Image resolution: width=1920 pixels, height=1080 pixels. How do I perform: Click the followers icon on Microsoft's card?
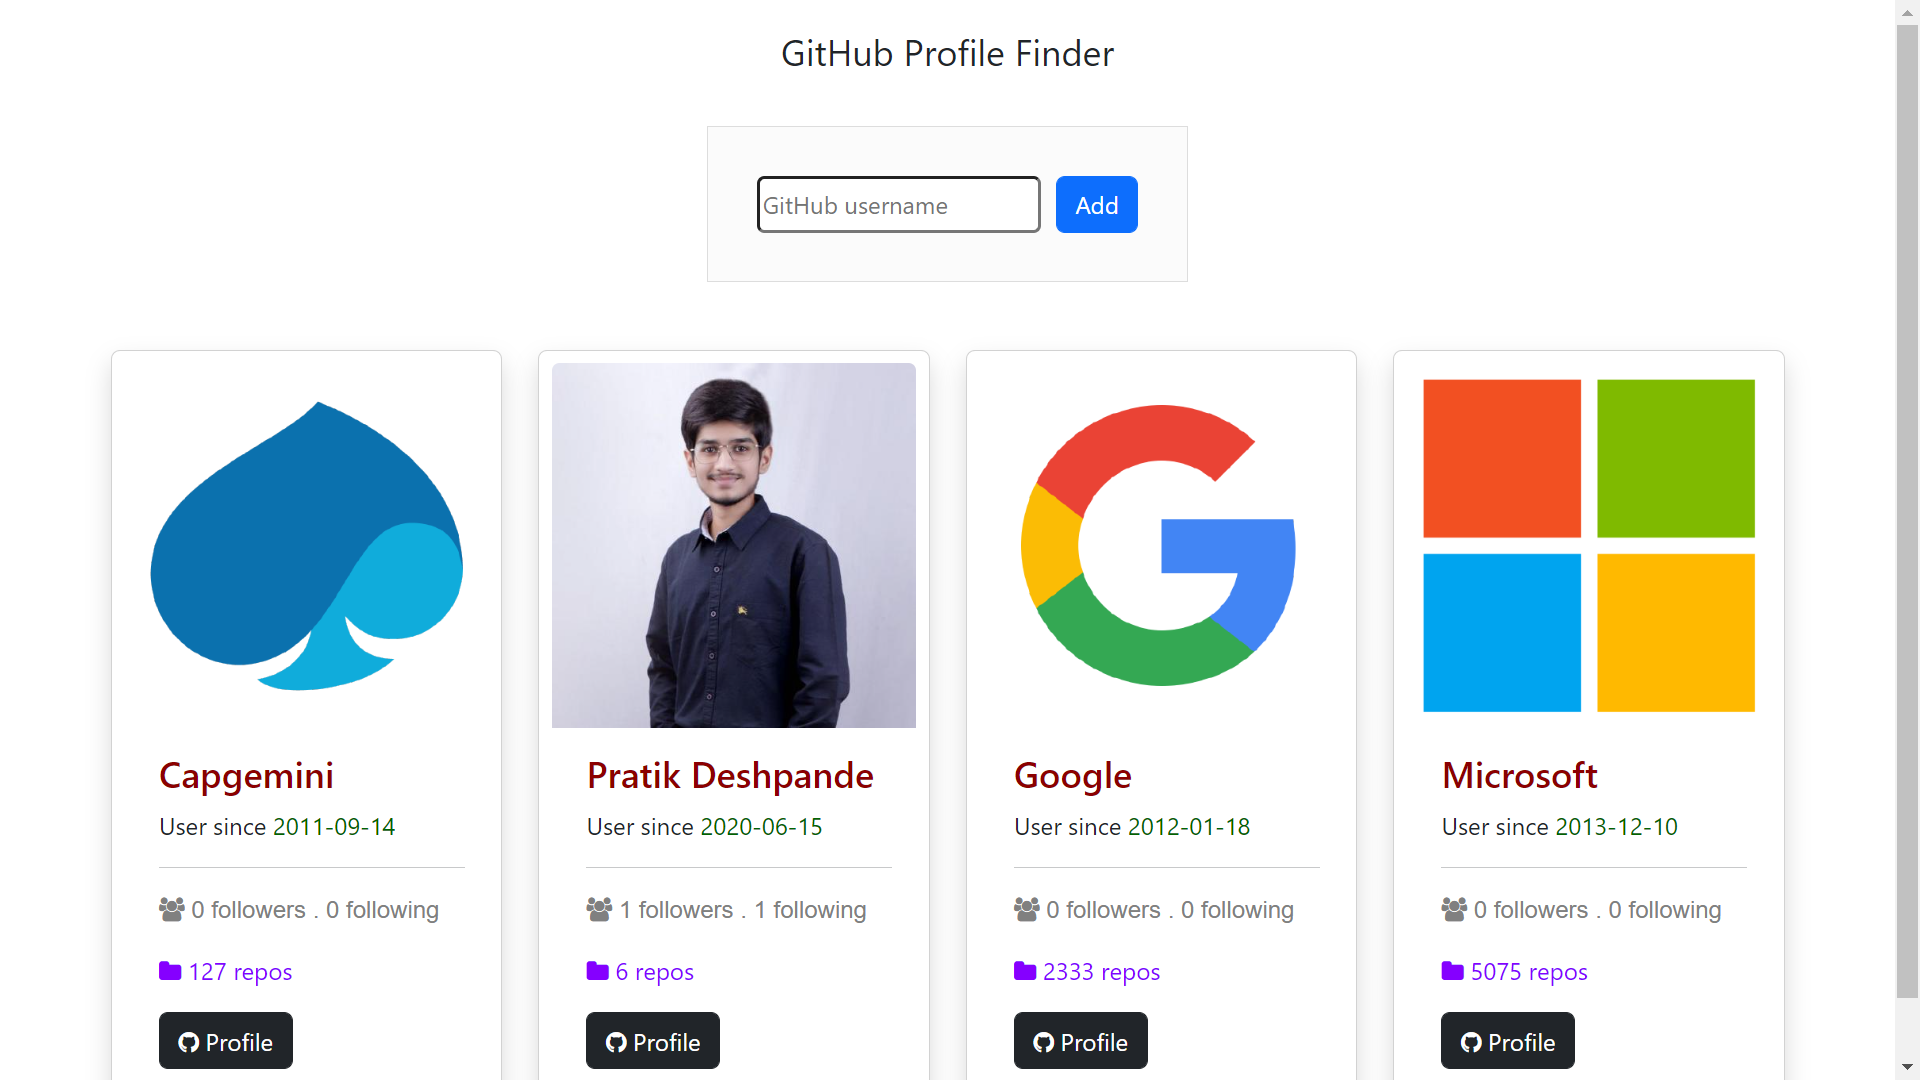(1451, 909)
